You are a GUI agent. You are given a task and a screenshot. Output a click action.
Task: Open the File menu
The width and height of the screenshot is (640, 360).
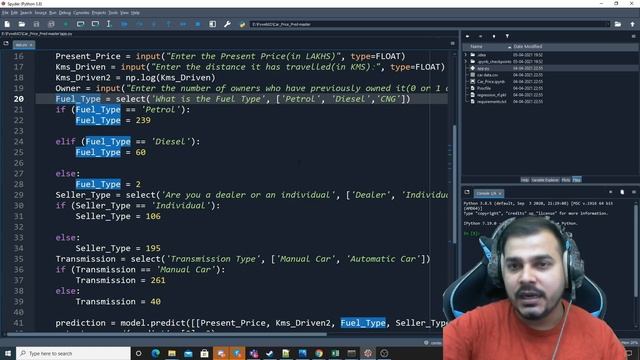[5, 13]
